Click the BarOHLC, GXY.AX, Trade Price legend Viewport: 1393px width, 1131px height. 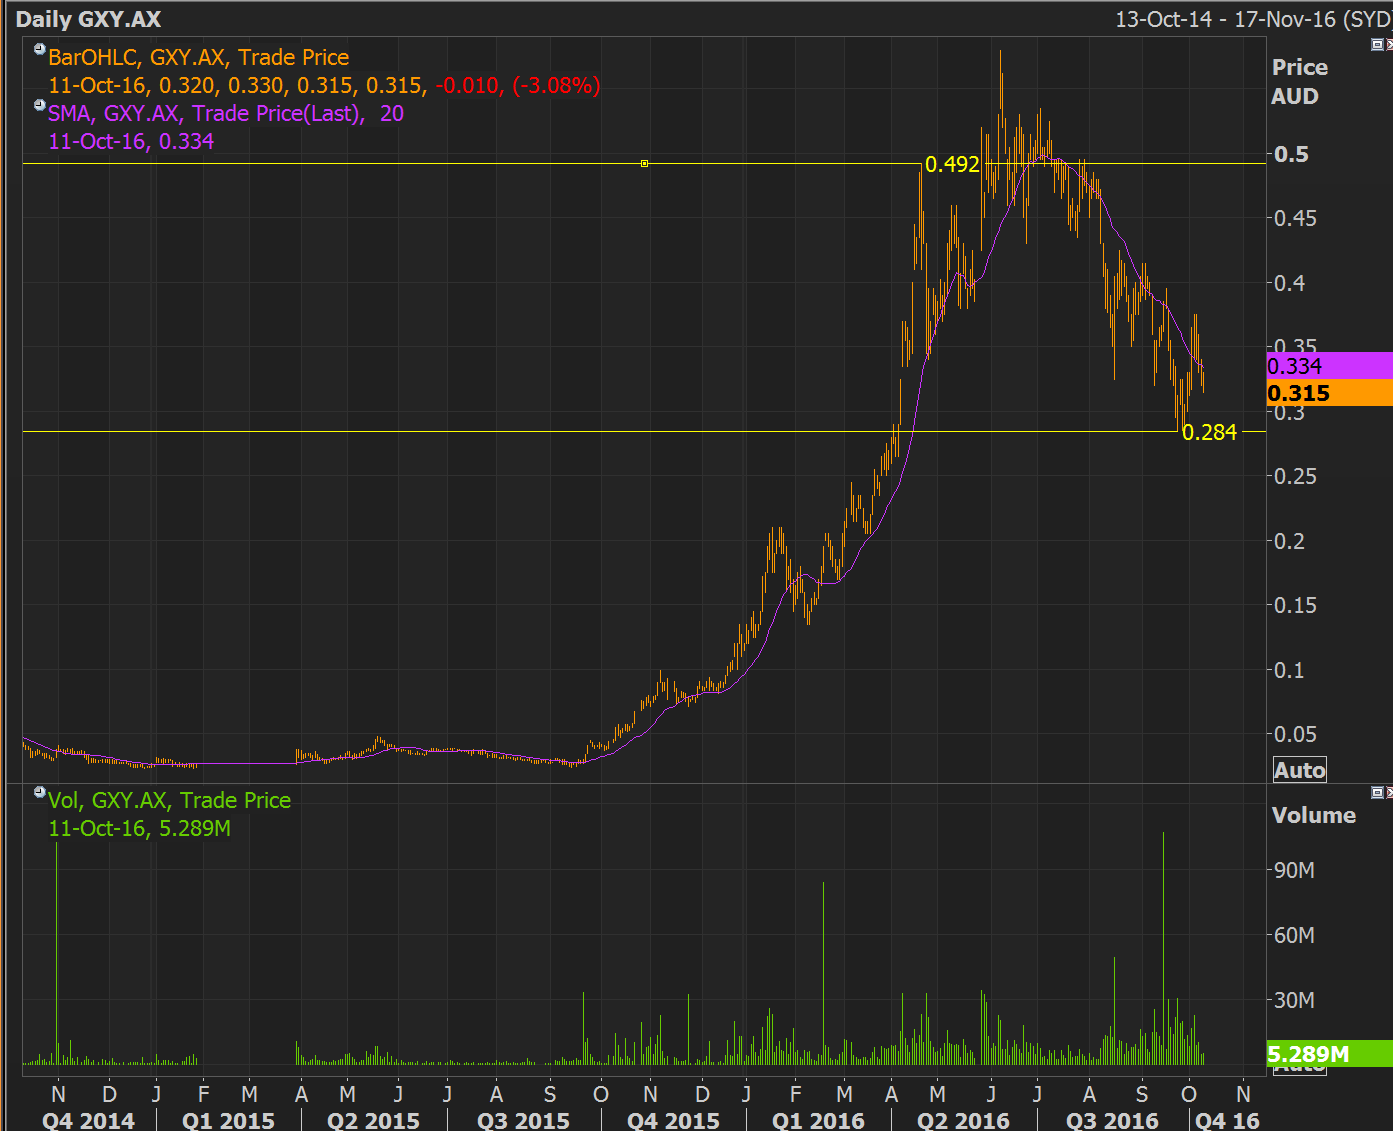(x=199, y=57)
